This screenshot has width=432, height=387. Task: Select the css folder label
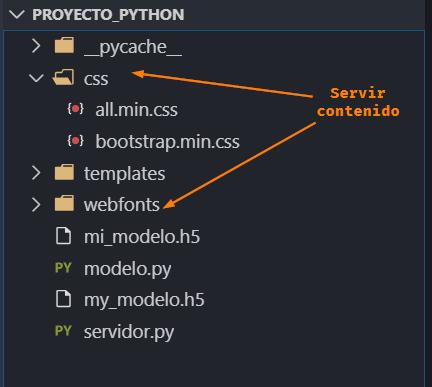click(x=96, y=79)
